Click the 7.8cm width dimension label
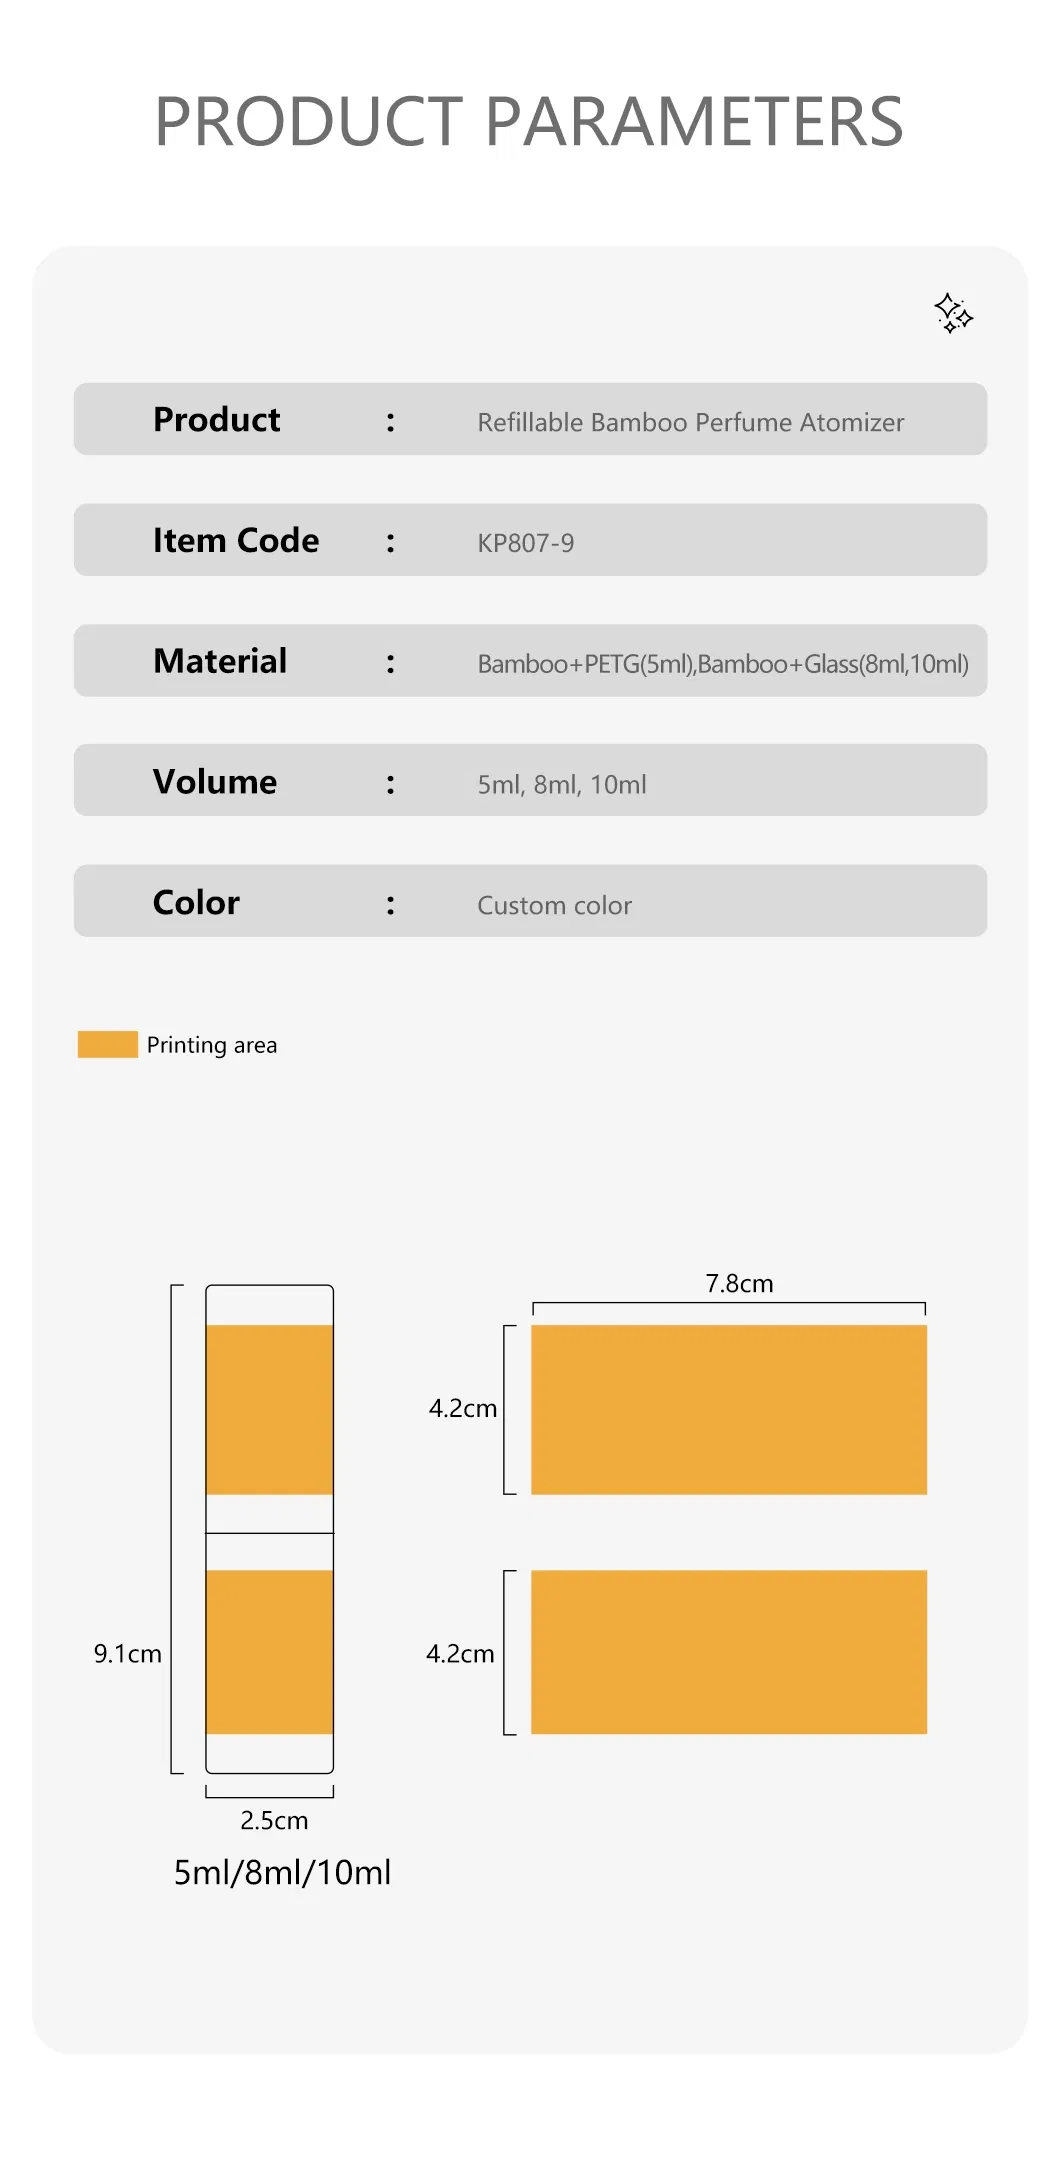The image size is (1060, 2167). pyautogui.click(x=739, y=1283)
